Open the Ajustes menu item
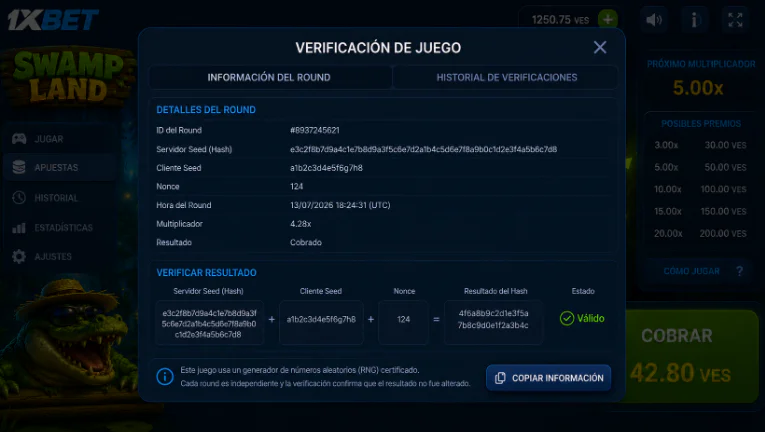The image size is (765, 432). pyautogui.click(x=59, y=256)
